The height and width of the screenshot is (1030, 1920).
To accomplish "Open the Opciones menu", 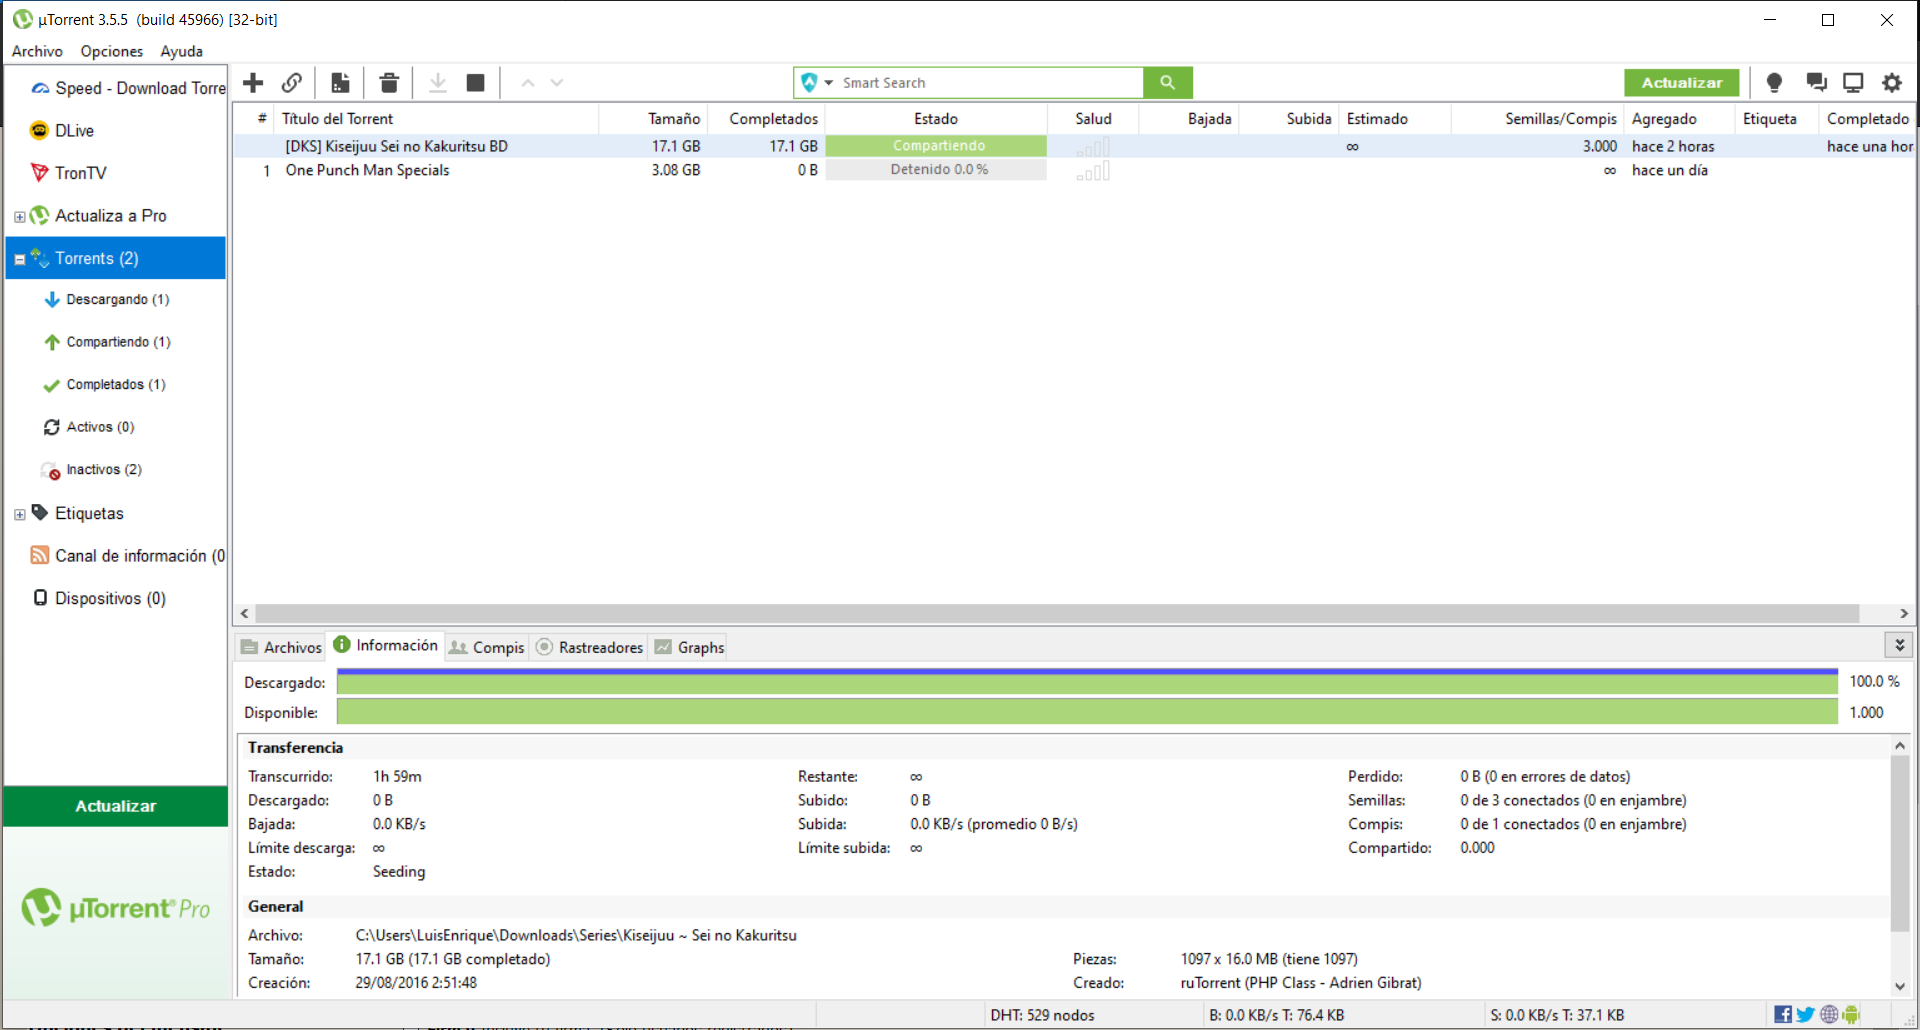I will coord(112,51).
